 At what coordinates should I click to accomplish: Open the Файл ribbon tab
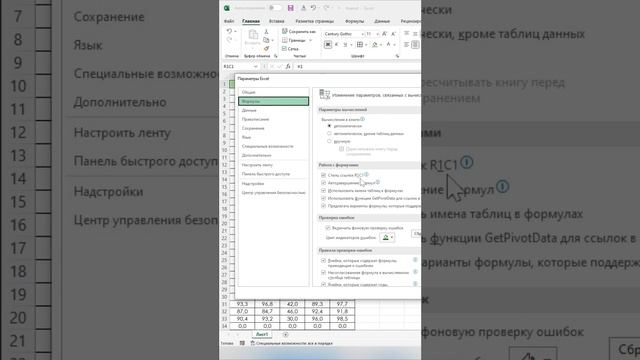229,21
